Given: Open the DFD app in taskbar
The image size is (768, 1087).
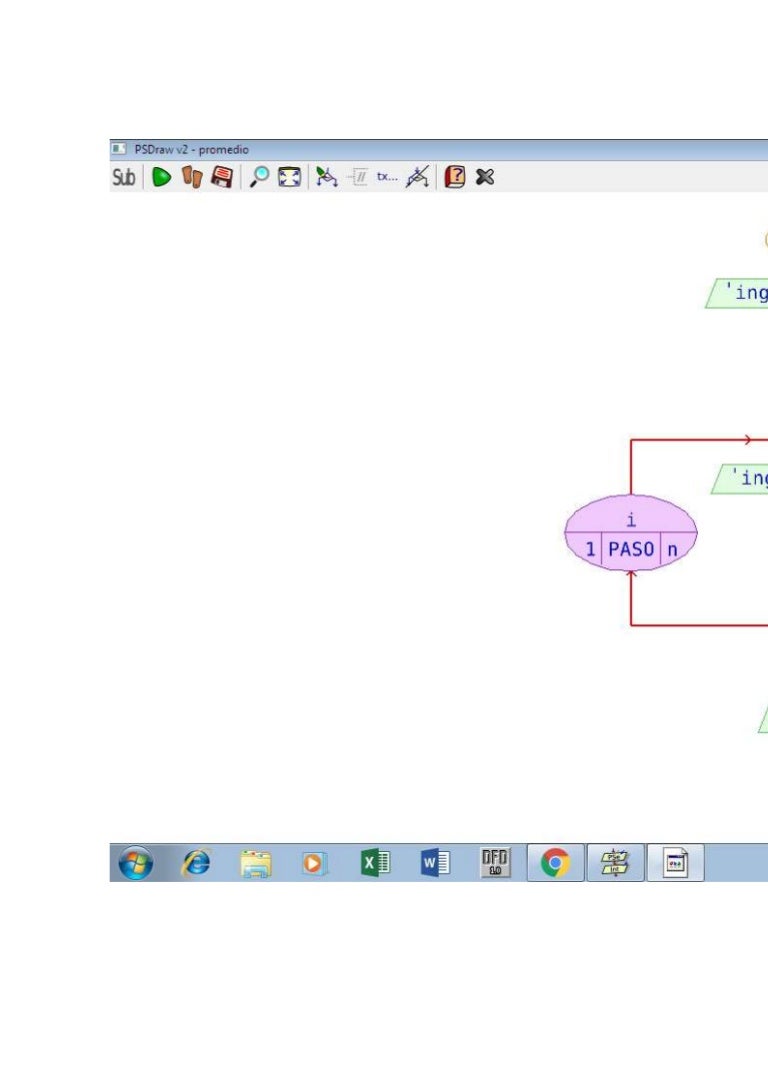Looking at the screenshot, I should pyautogui.click(x=495, y=862).
